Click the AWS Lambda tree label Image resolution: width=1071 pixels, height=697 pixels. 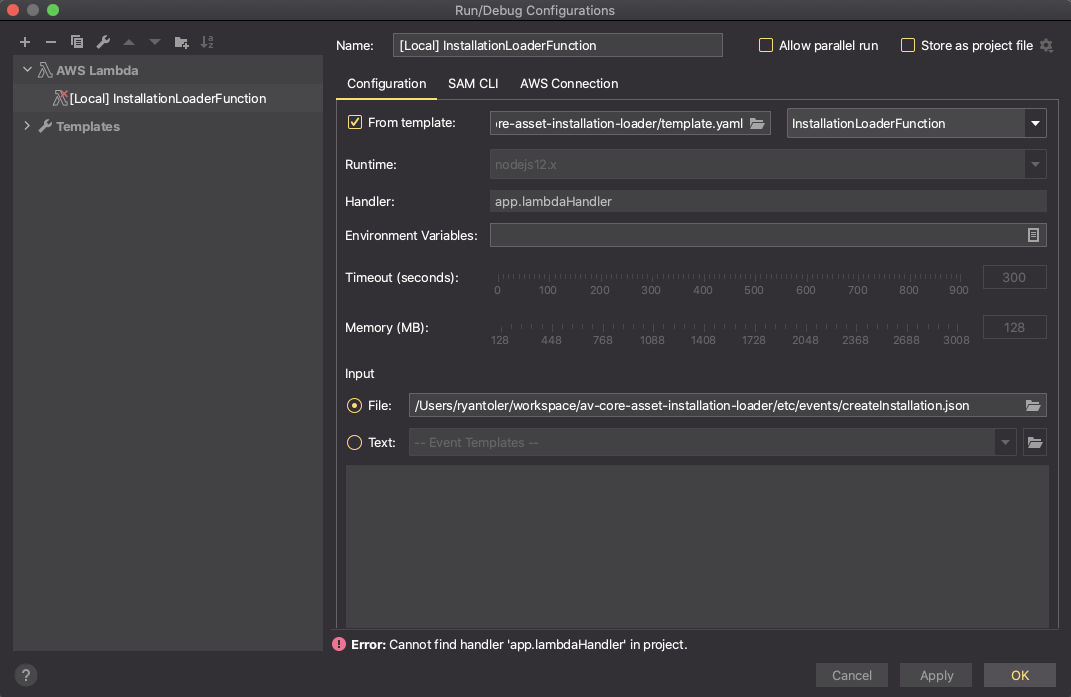[x=97, y=70]
